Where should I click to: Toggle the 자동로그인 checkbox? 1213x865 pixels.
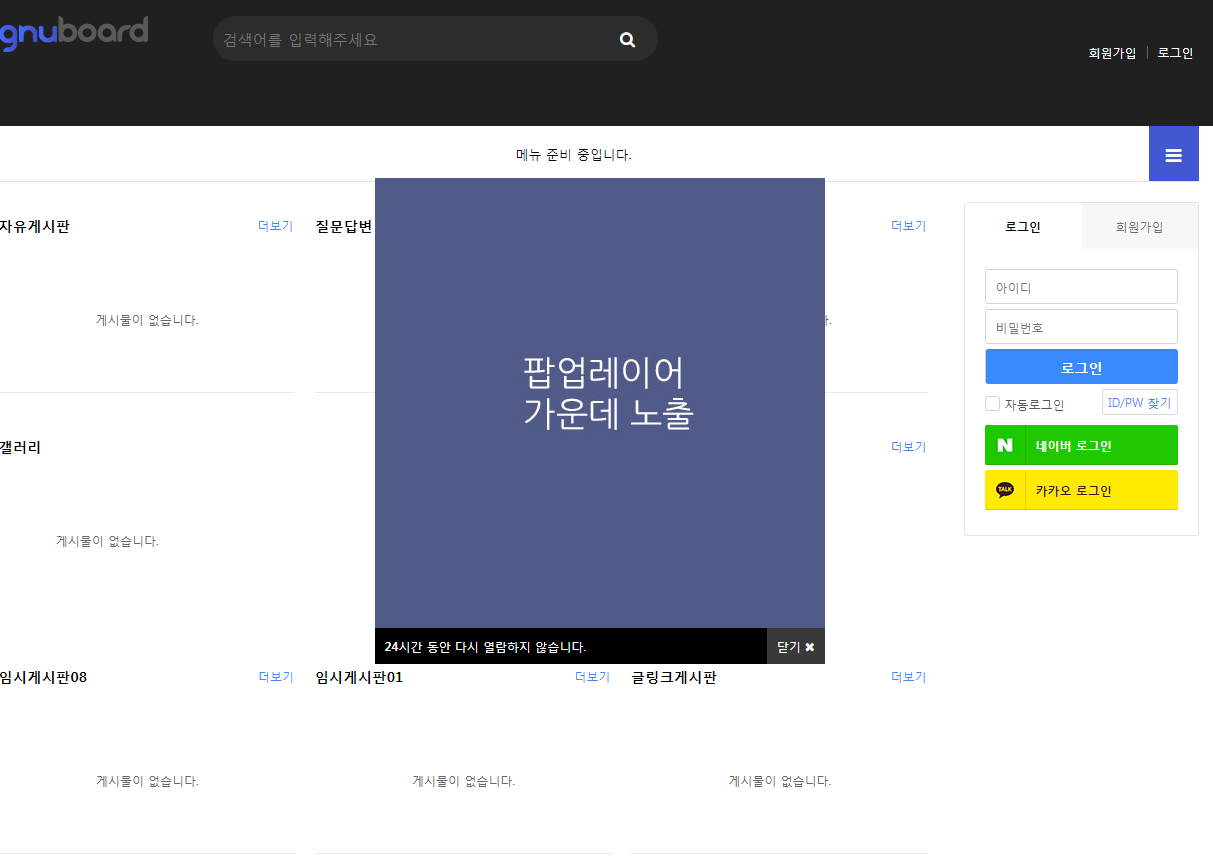point(993,404)
